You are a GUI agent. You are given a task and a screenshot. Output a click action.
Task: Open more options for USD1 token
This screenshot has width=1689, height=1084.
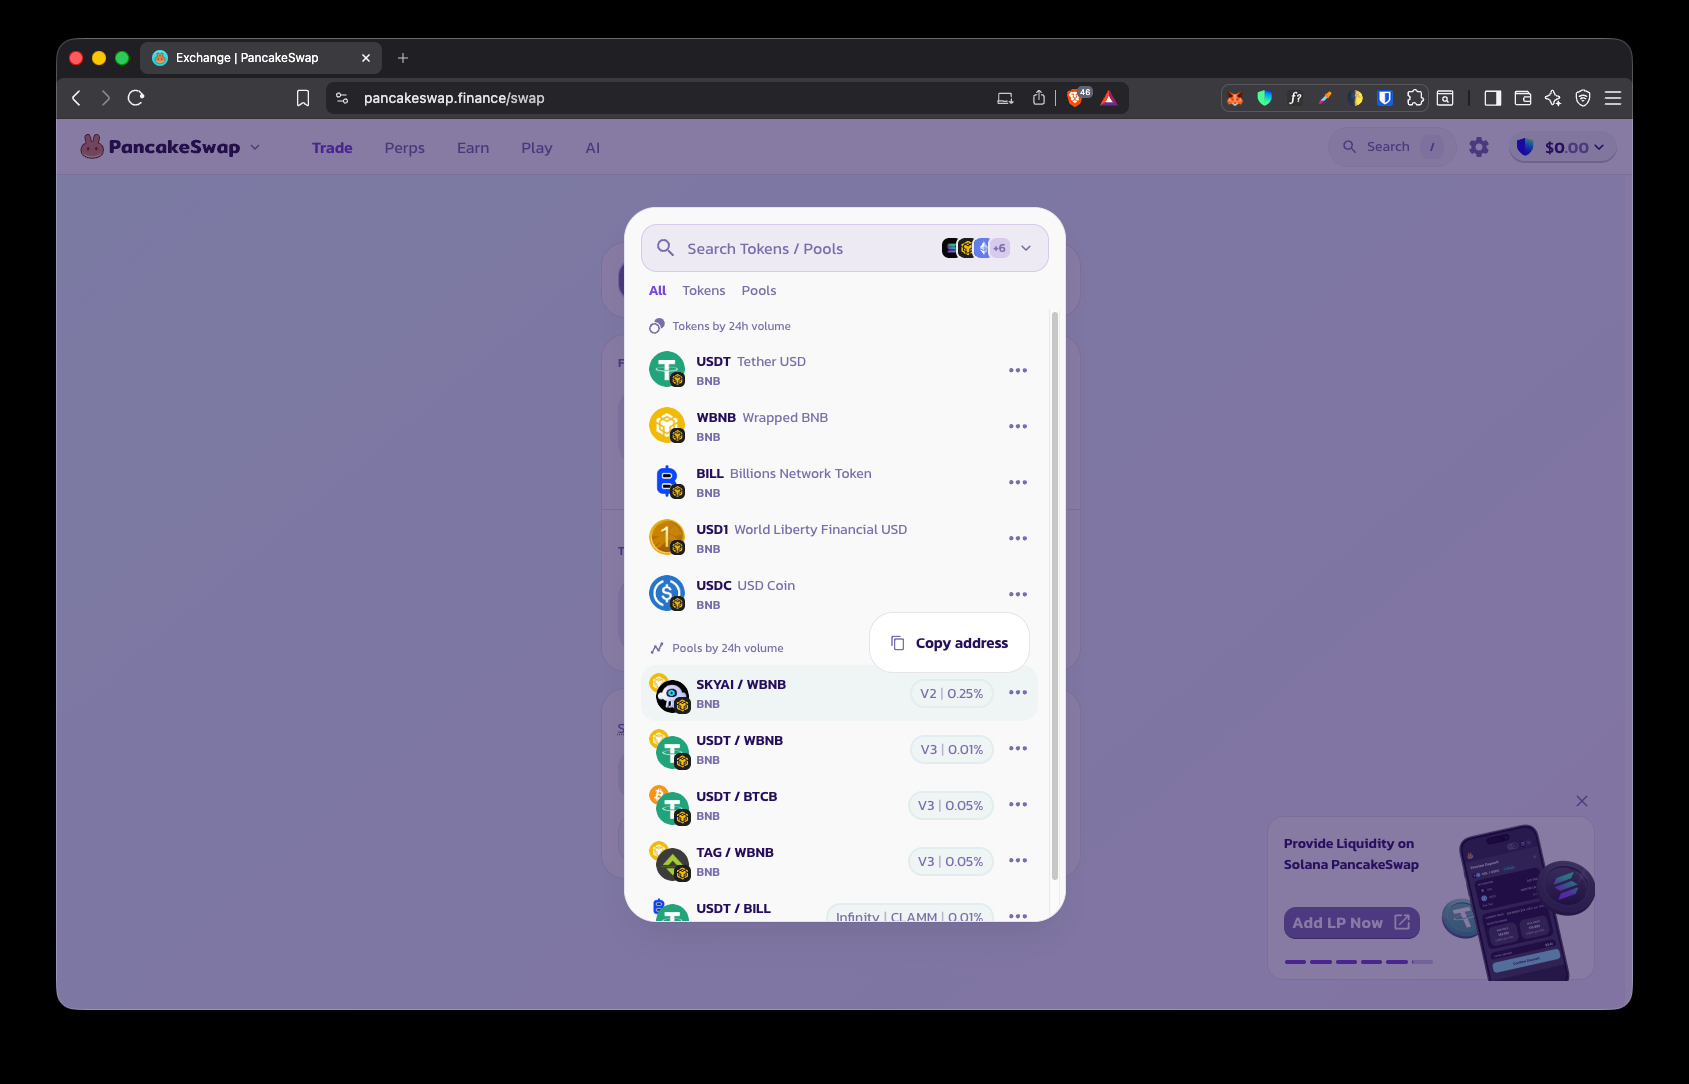(1018, 538)
